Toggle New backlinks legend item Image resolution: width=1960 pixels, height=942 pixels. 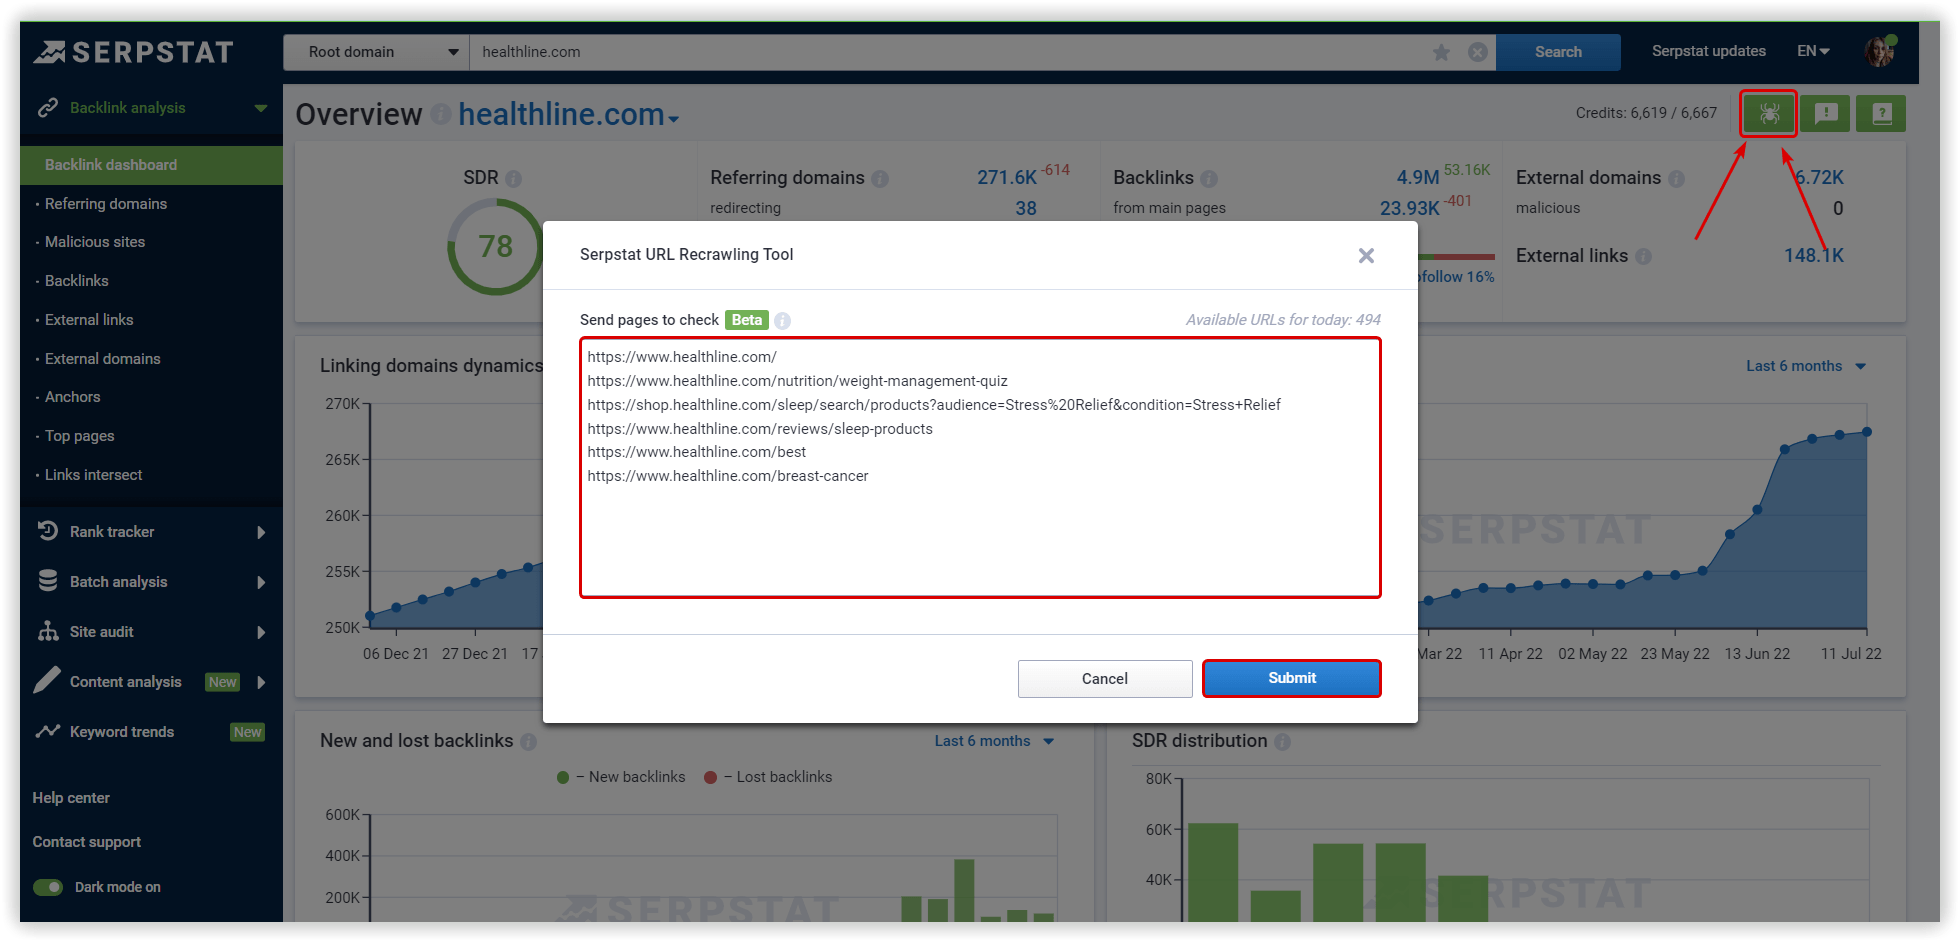(x=621, y=777)
